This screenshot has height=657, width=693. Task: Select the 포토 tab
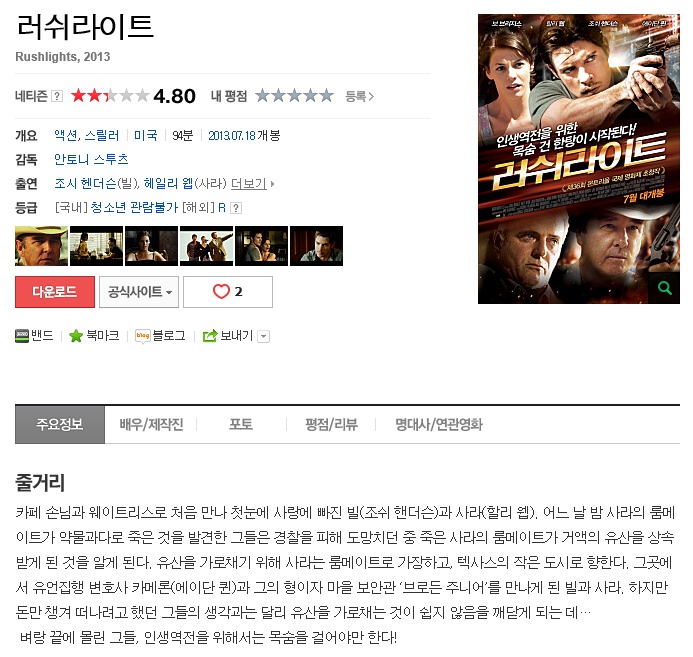point(241,425)
